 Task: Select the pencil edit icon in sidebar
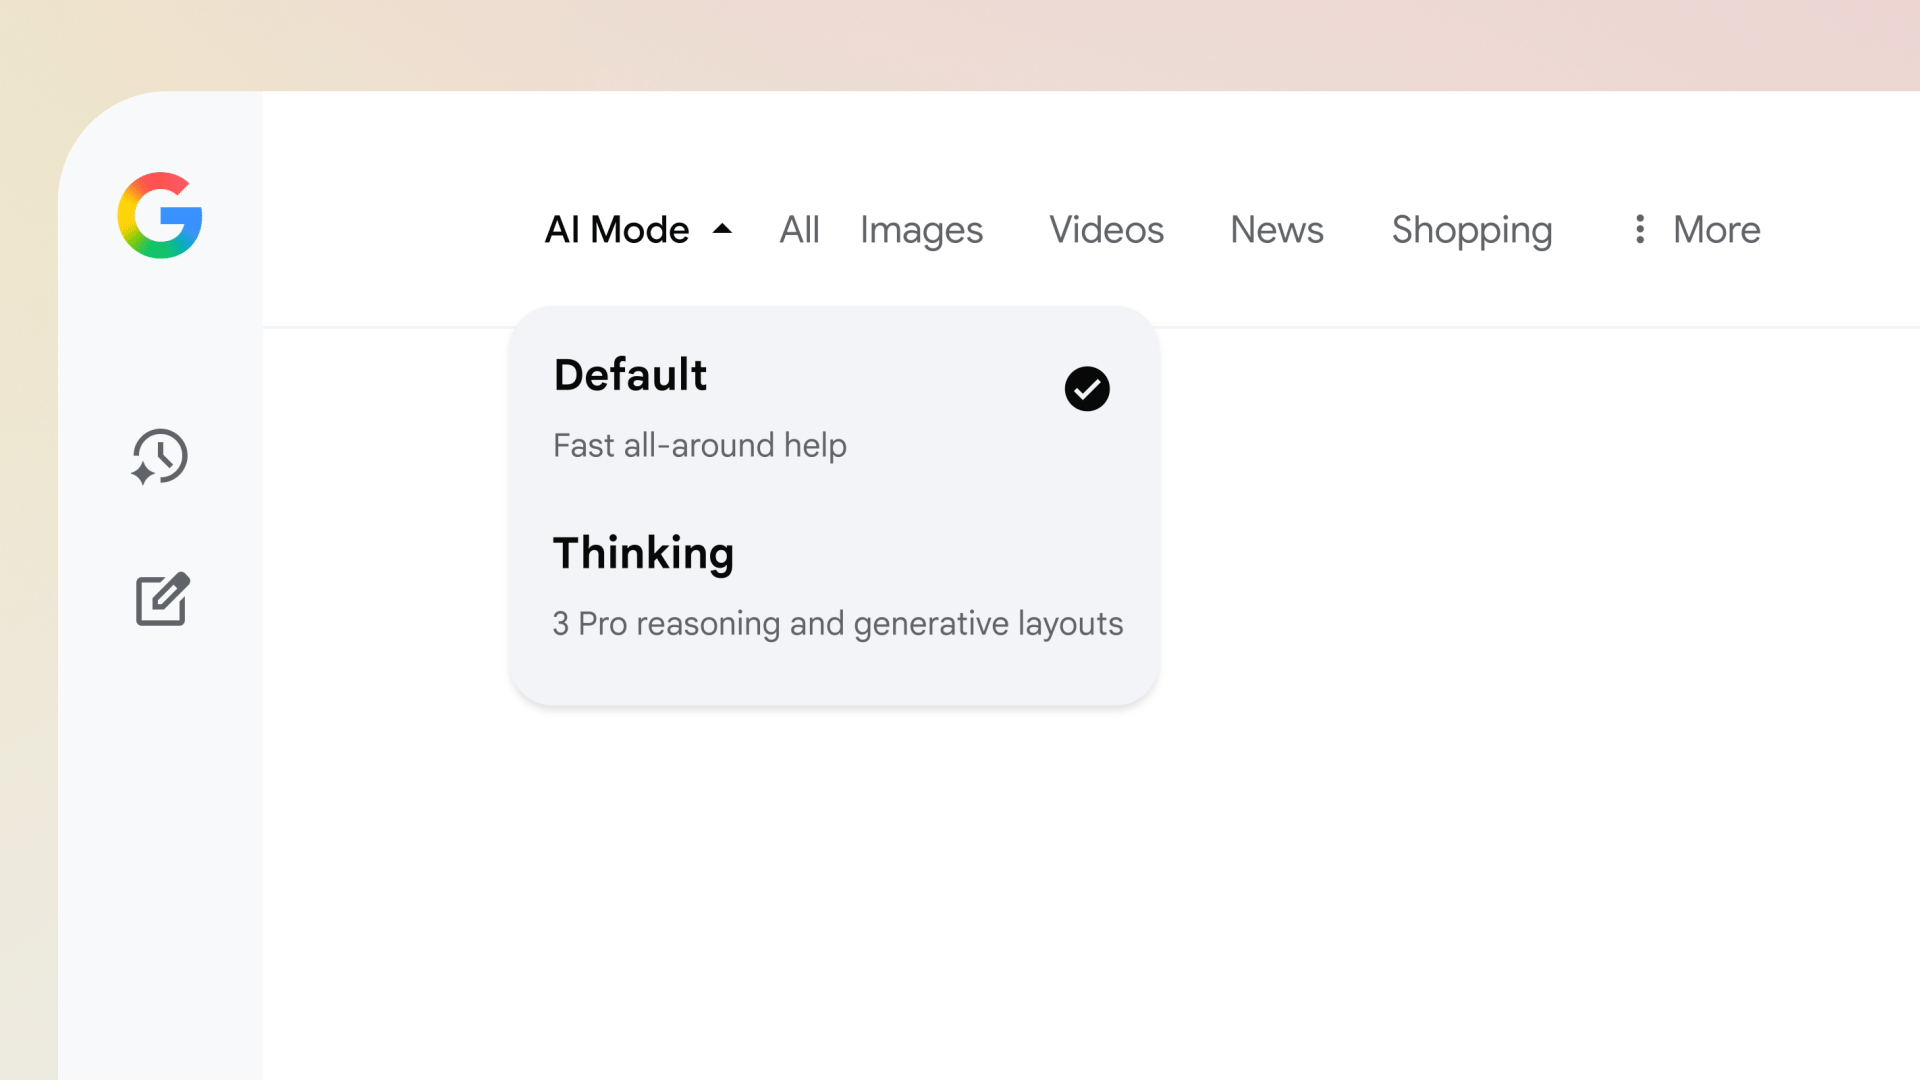(161, 600)
